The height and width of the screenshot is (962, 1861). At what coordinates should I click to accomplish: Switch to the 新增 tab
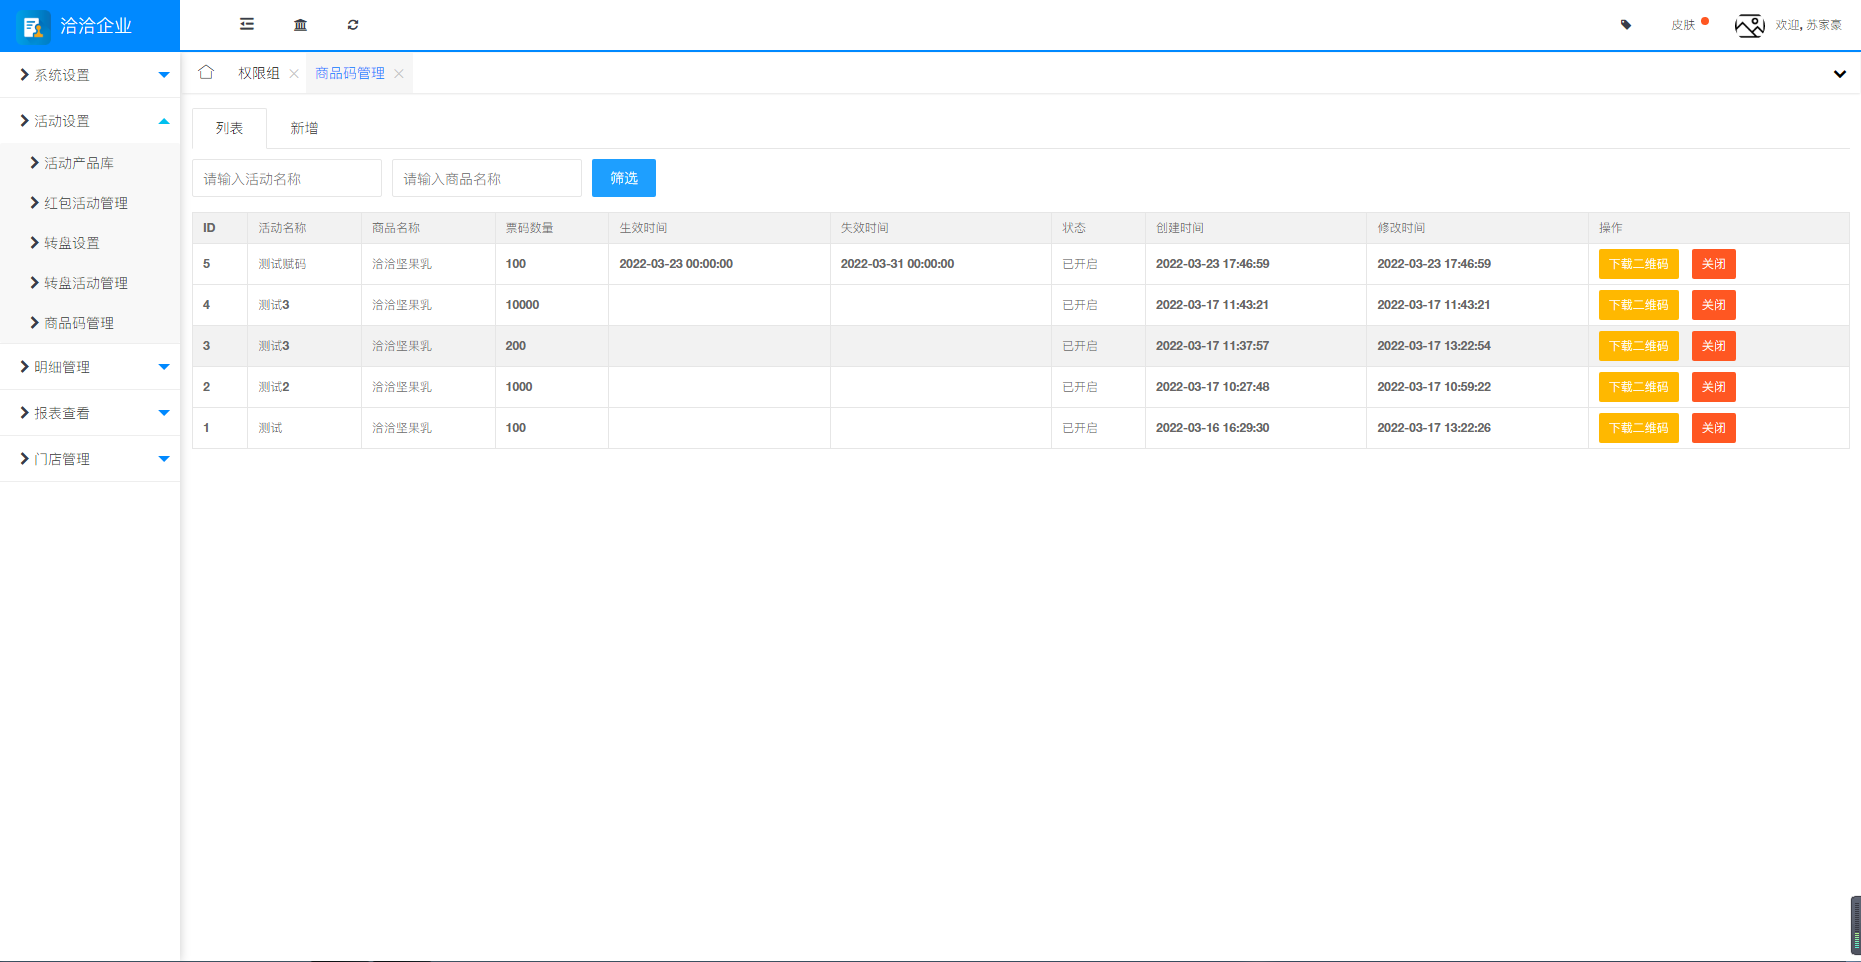click(x=304, y=128)
